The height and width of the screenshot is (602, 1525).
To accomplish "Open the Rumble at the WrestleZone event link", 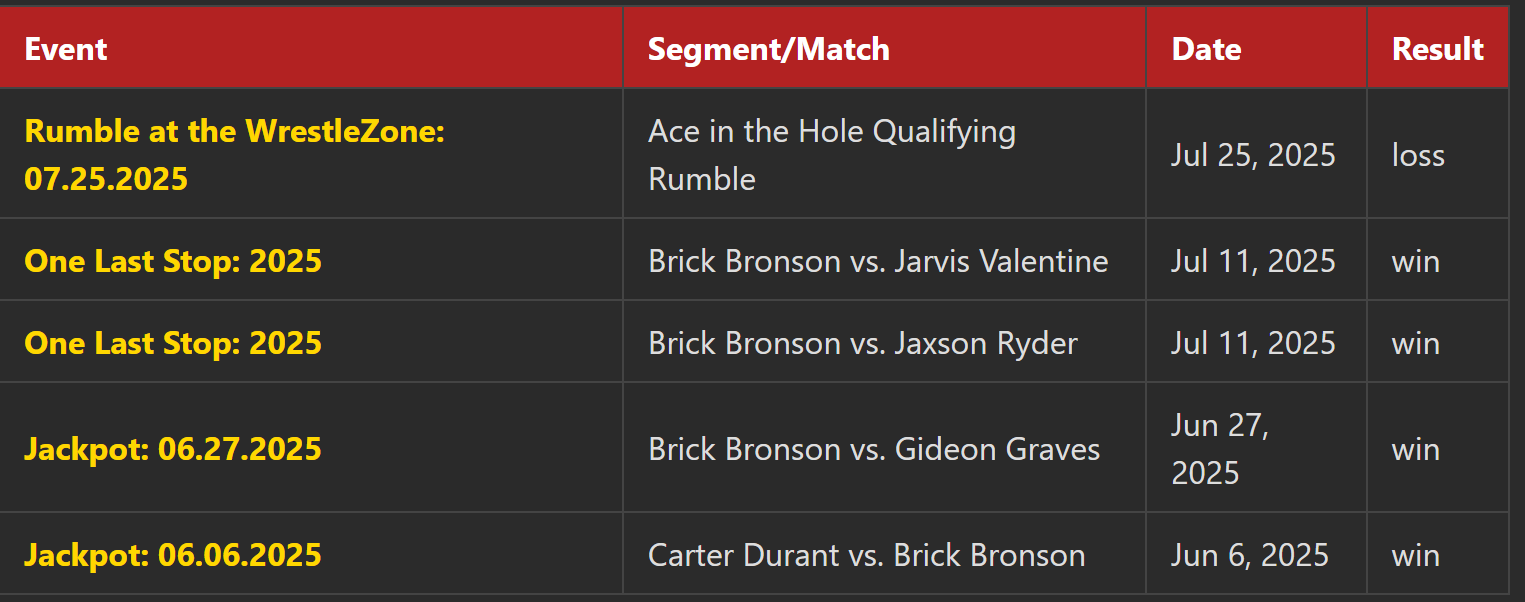I will click(x=234, y=155).
